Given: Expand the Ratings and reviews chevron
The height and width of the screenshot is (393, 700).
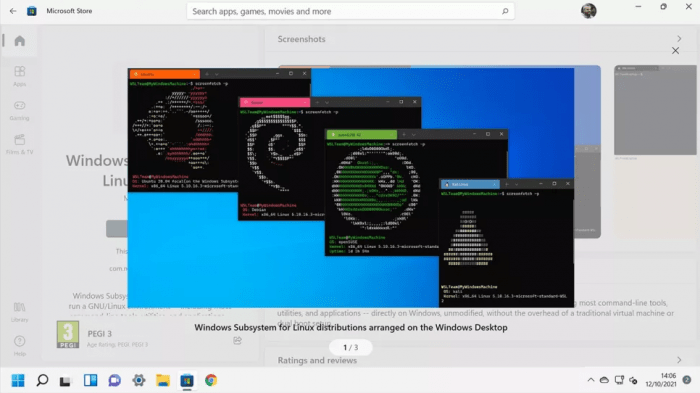Looking at the screenshot, I should pos(679,360).
